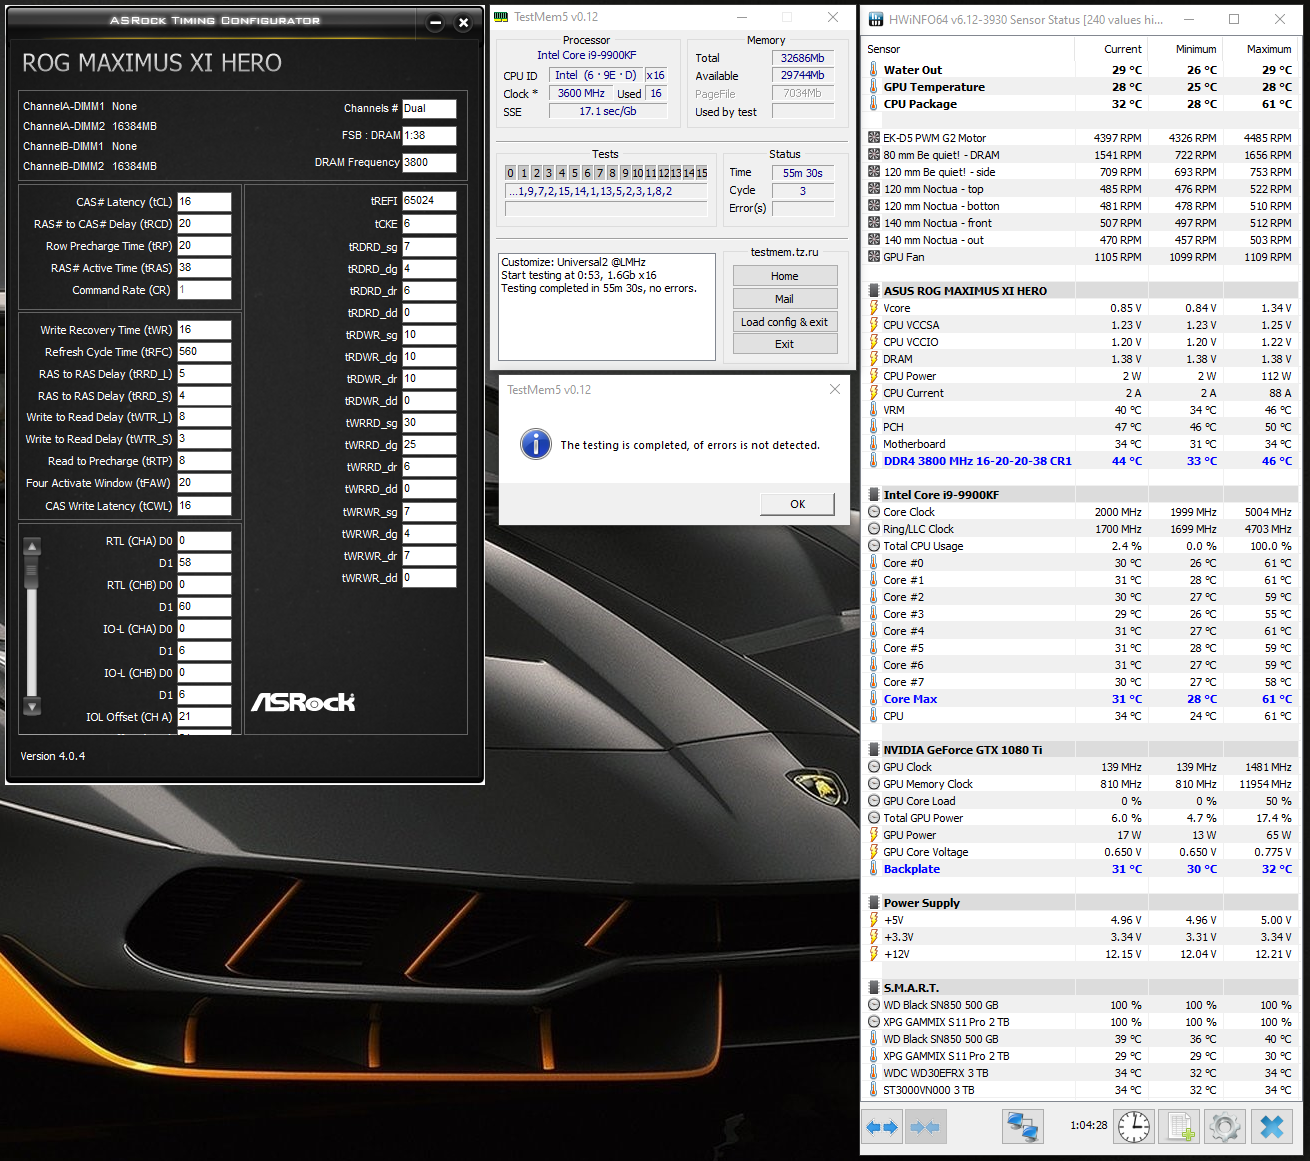This screenshot has height=1161, width=1310.
Task: Click the ASRock scrollbar down arrow
Action: pyautogui.click(x=32, y=706)
